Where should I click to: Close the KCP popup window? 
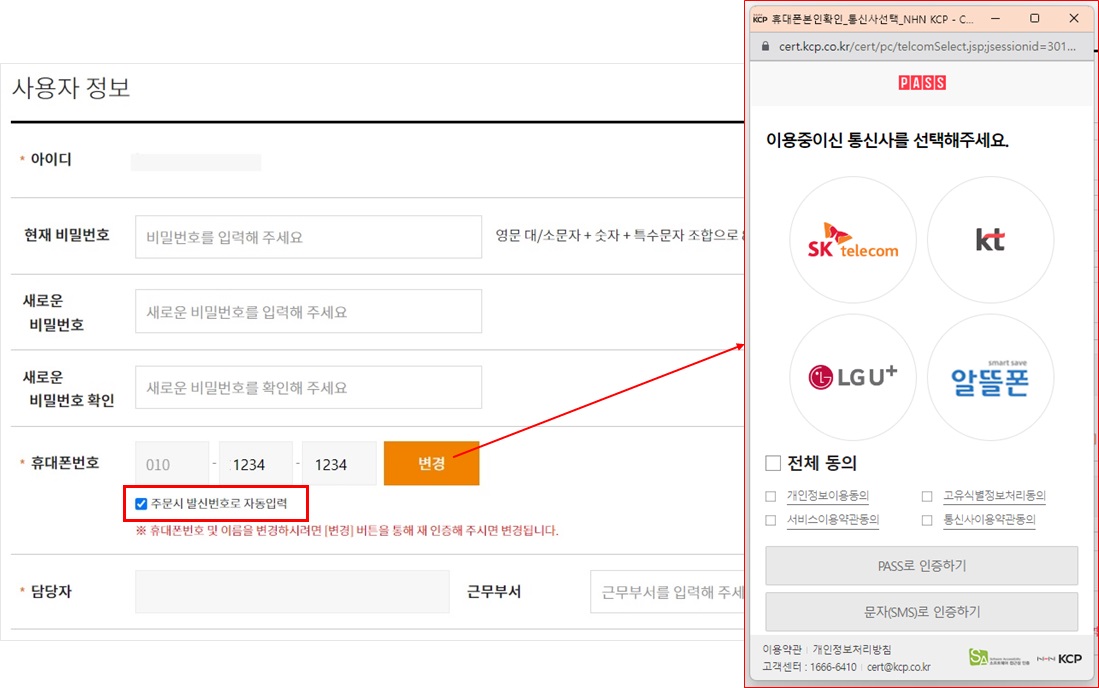click(1074, 18)
